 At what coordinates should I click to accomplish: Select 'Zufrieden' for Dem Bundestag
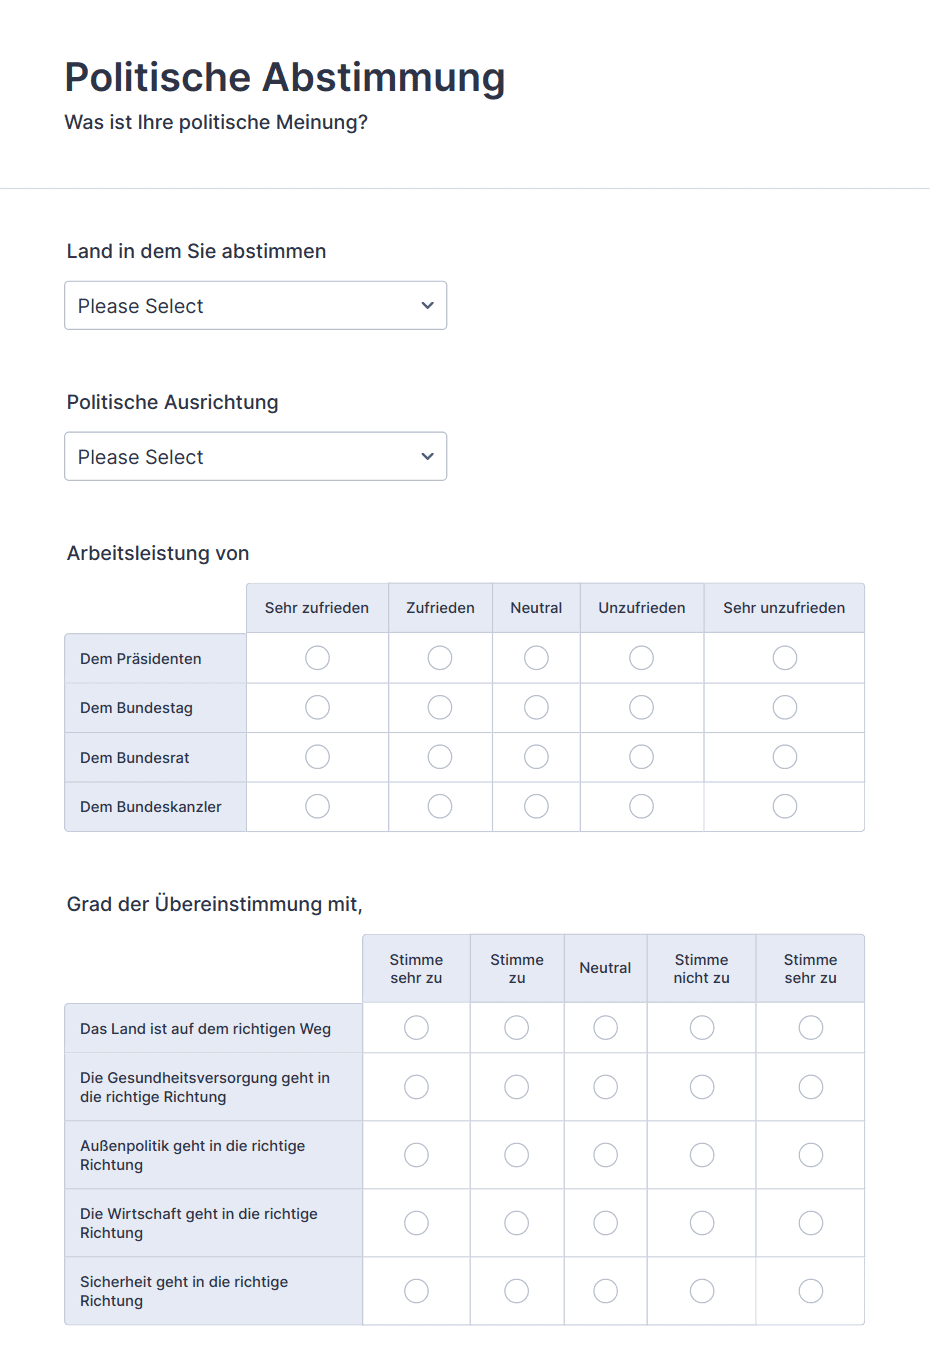[440, 708]
